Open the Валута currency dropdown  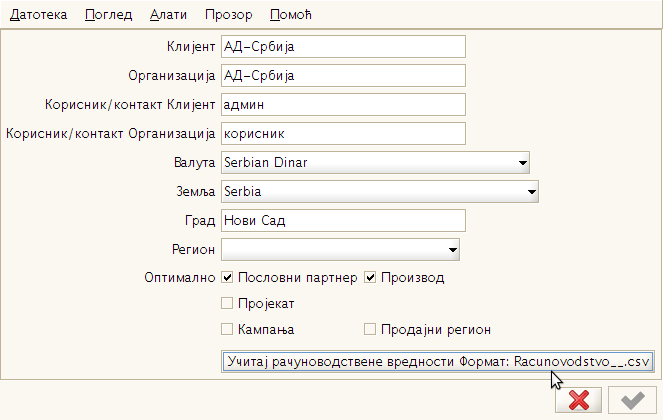point(375,163)
